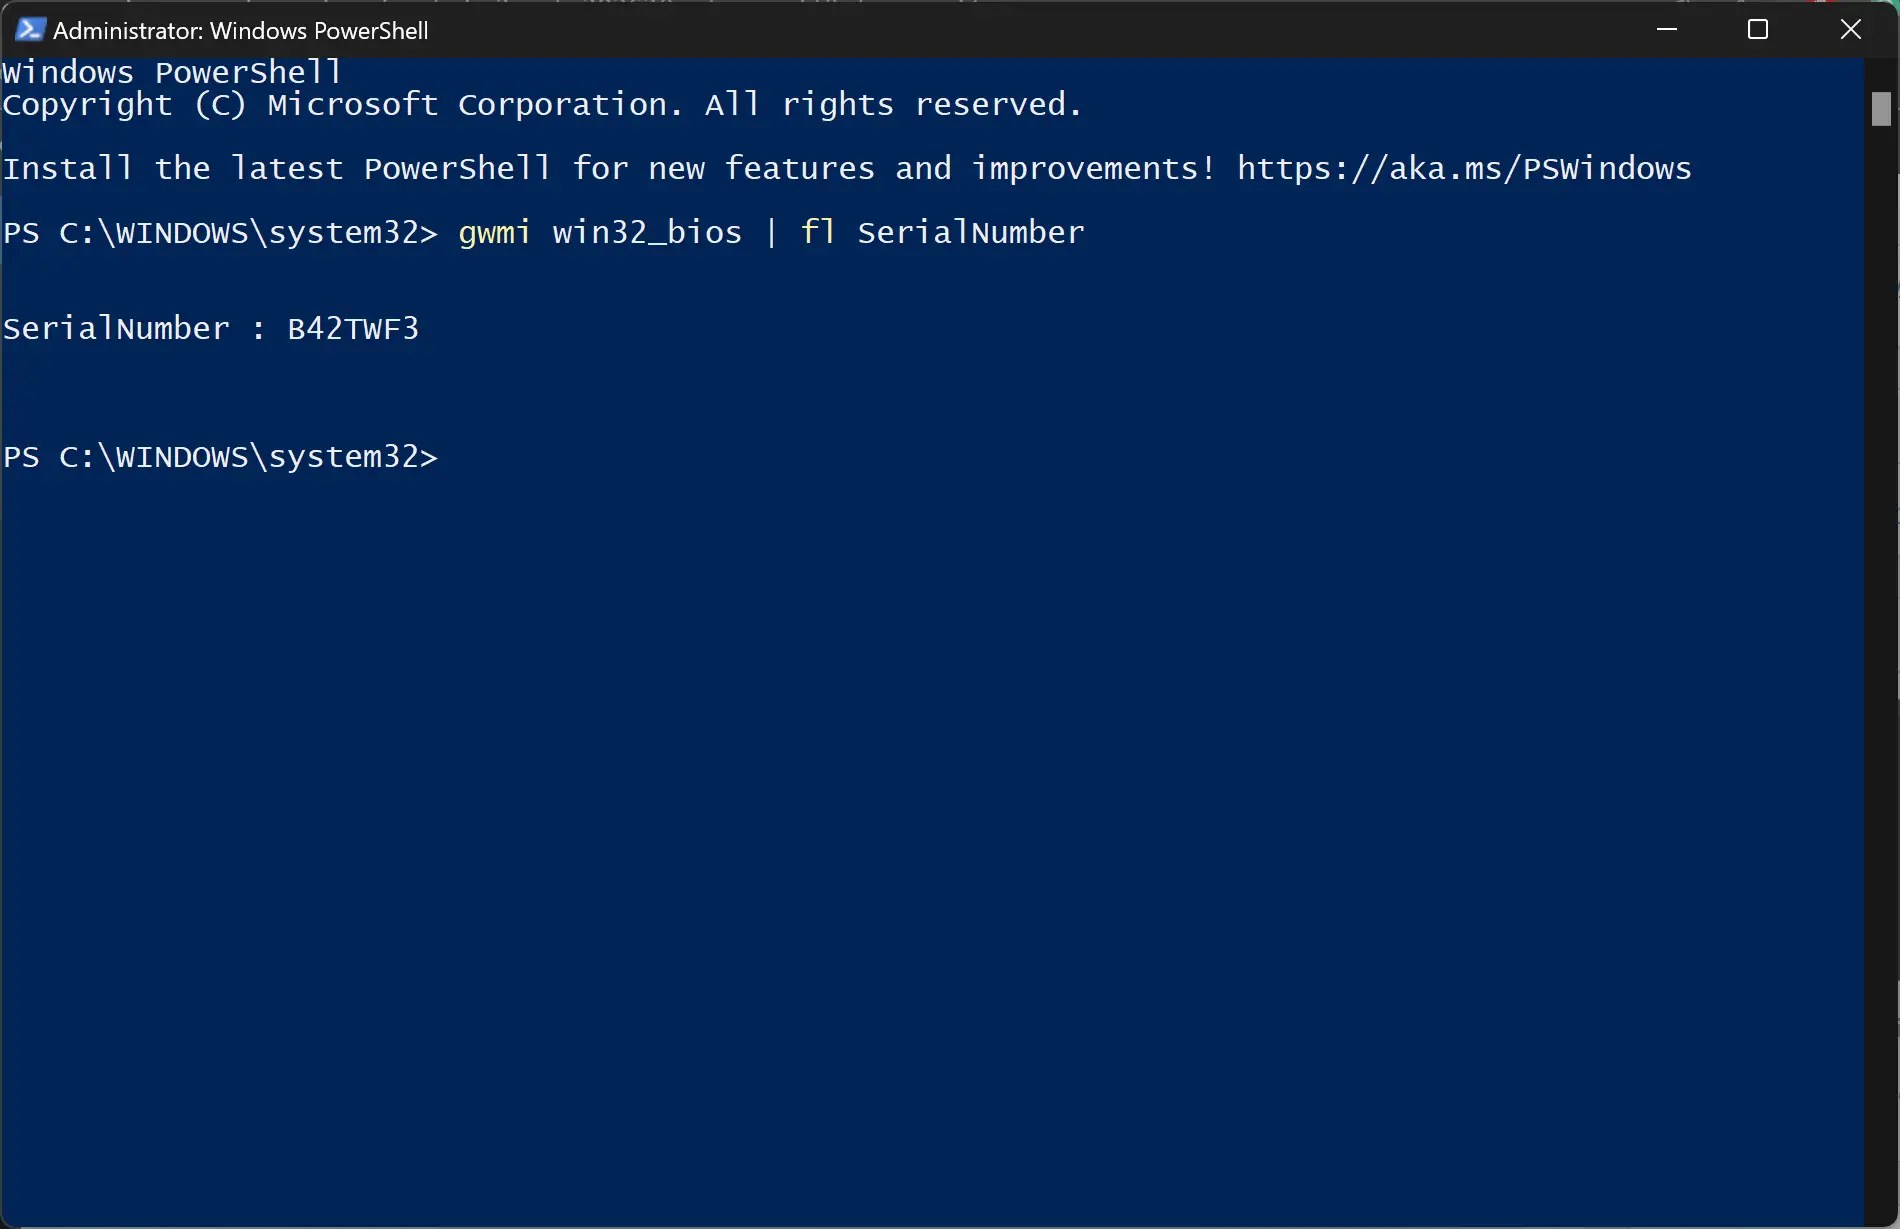Viewport: 1900px width, 1229px height.
Task: Click the maximize button
Action: point(1758,29)
